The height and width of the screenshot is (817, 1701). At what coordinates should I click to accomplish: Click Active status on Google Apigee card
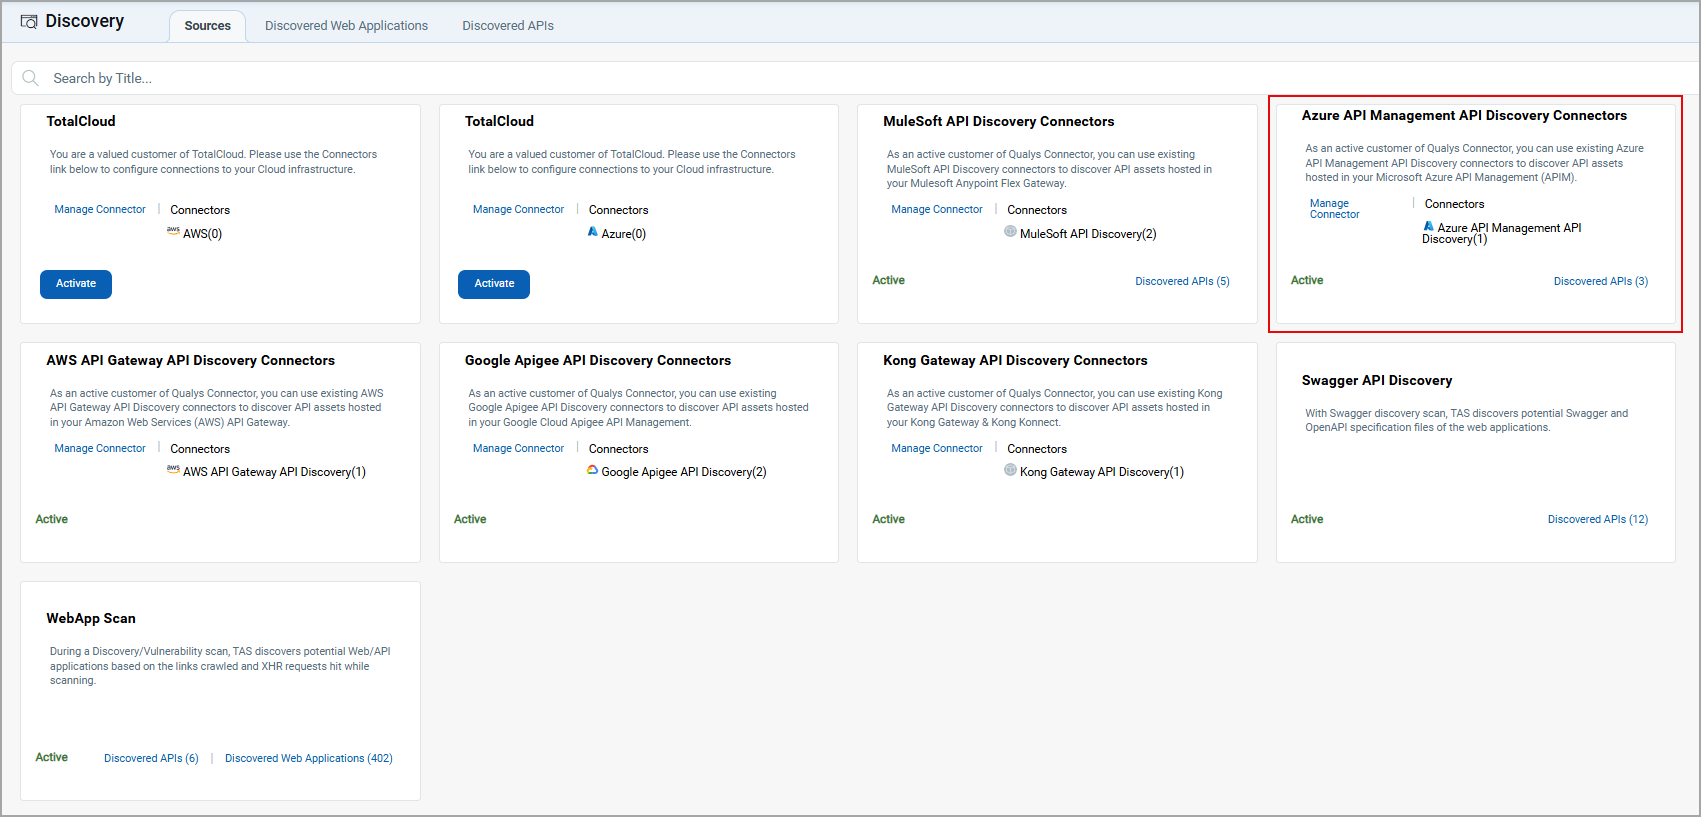point(470,520)
